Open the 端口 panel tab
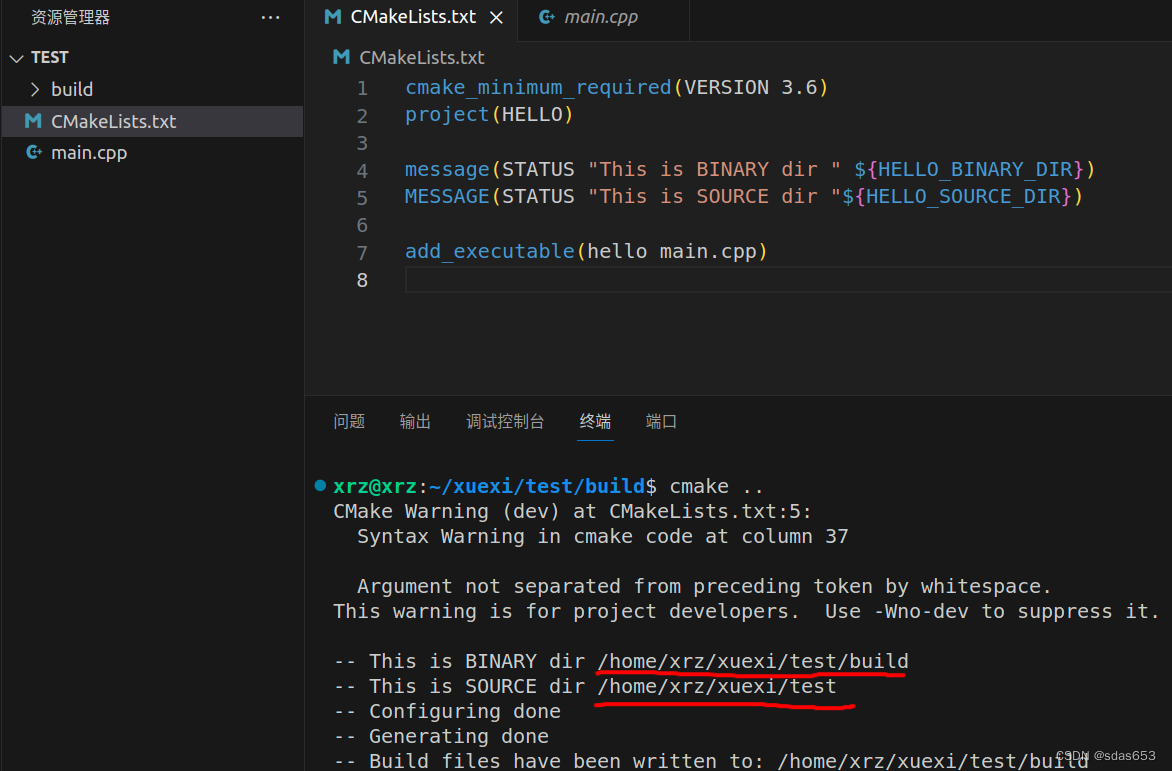 pyautogui.click(x=660, y=421)
